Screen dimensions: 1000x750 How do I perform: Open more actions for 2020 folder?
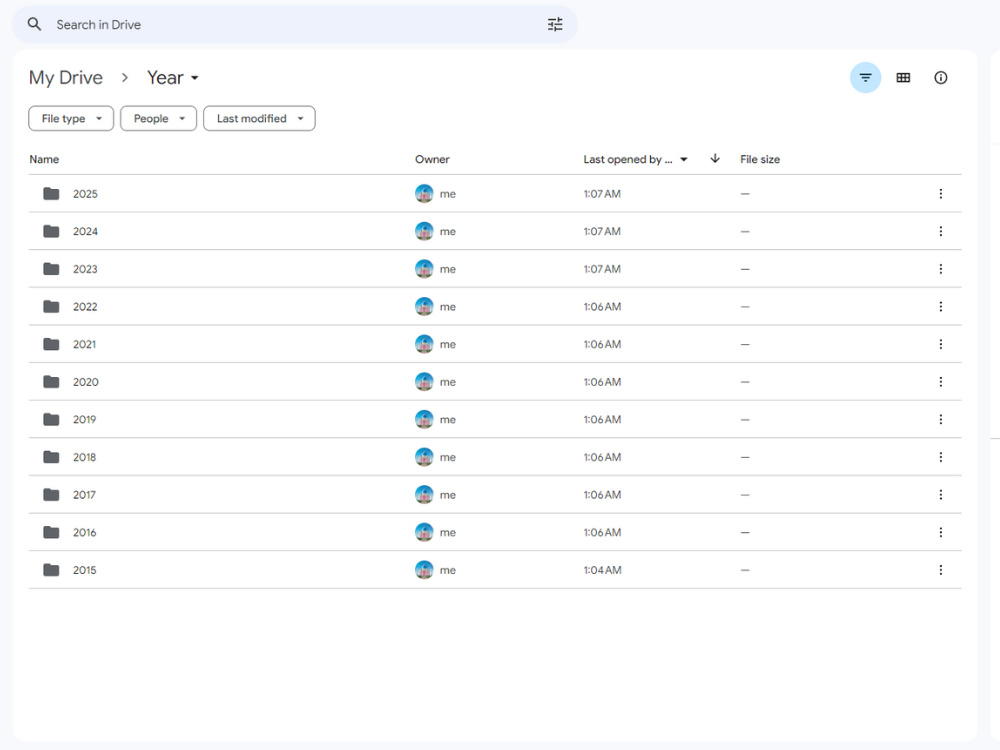pyautogui.click(x=940, y=382)
